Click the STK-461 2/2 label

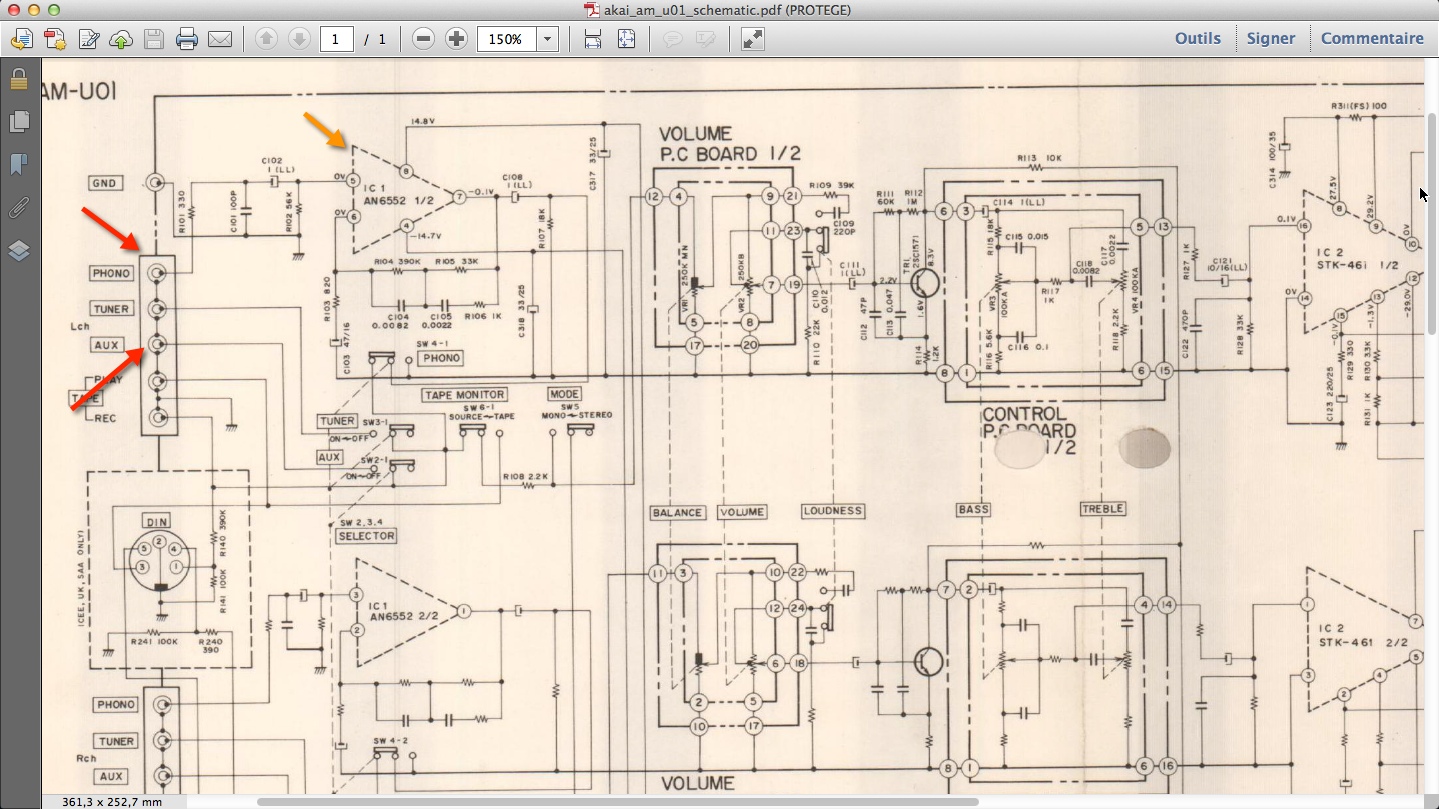[1362, 636]
